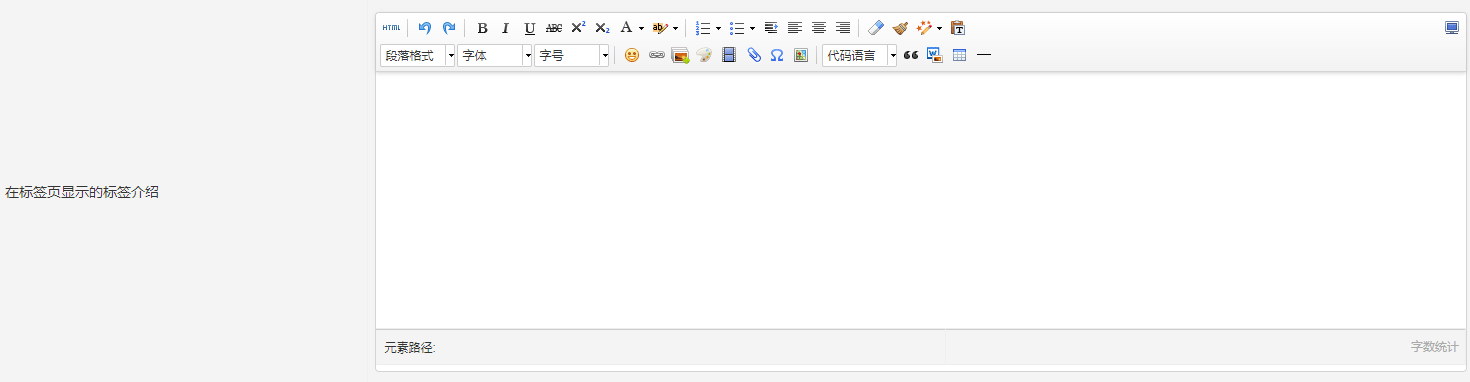
Task: Insert special character with Omega icon
Action: click(x=777, y=56)
